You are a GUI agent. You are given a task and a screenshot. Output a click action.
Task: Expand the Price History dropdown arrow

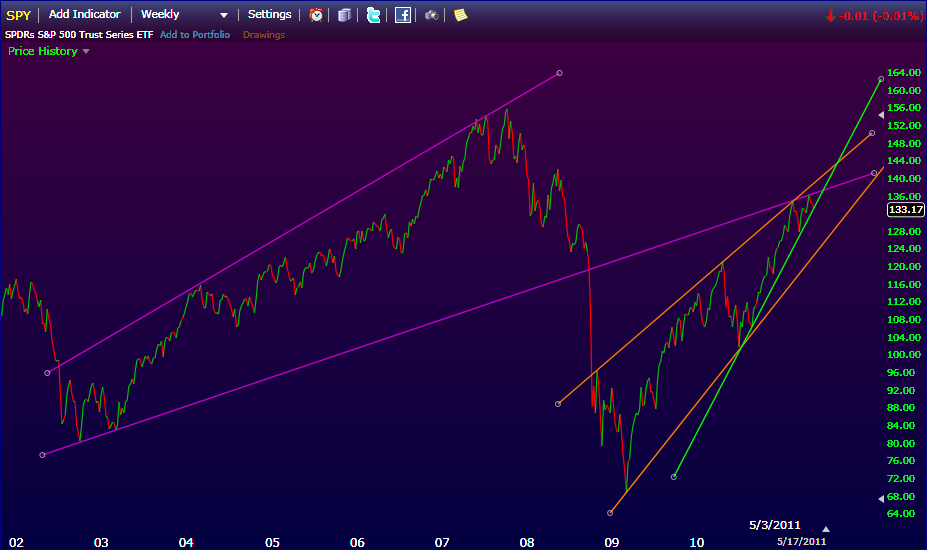(86, 51)
